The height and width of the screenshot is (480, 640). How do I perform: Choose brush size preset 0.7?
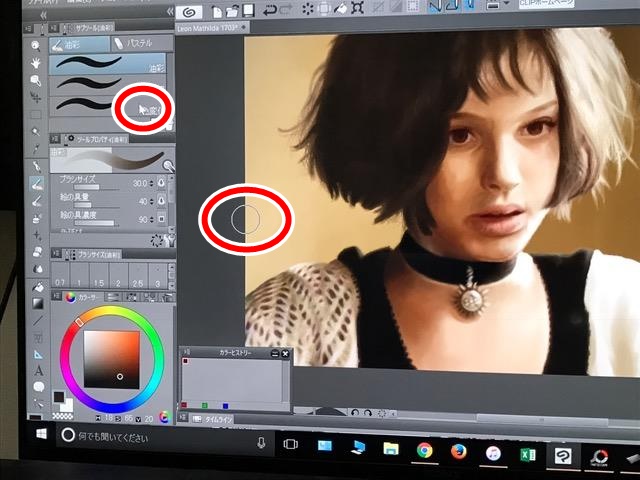[x=60, y=276]
